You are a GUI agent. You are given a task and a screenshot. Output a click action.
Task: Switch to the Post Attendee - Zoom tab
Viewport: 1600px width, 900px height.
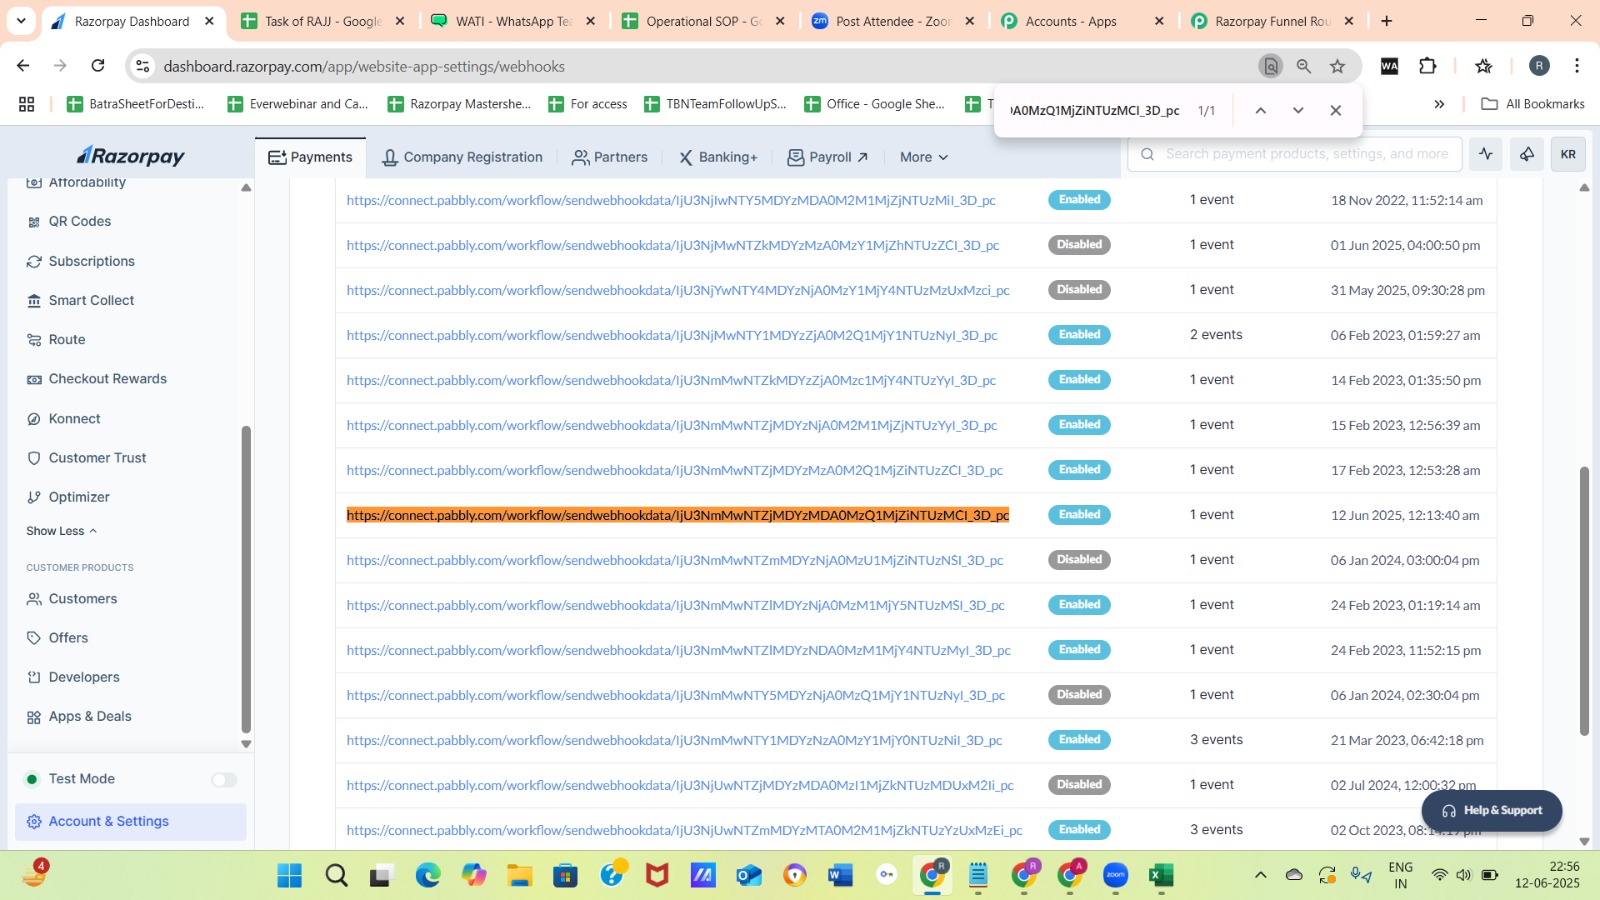pyautogui.click(x=894, y=21)
